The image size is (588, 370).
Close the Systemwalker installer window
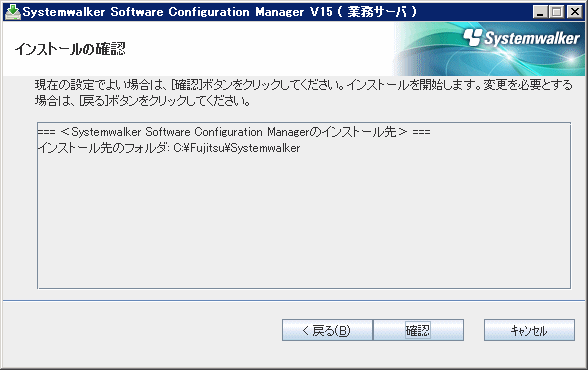(x=574, y=12)
